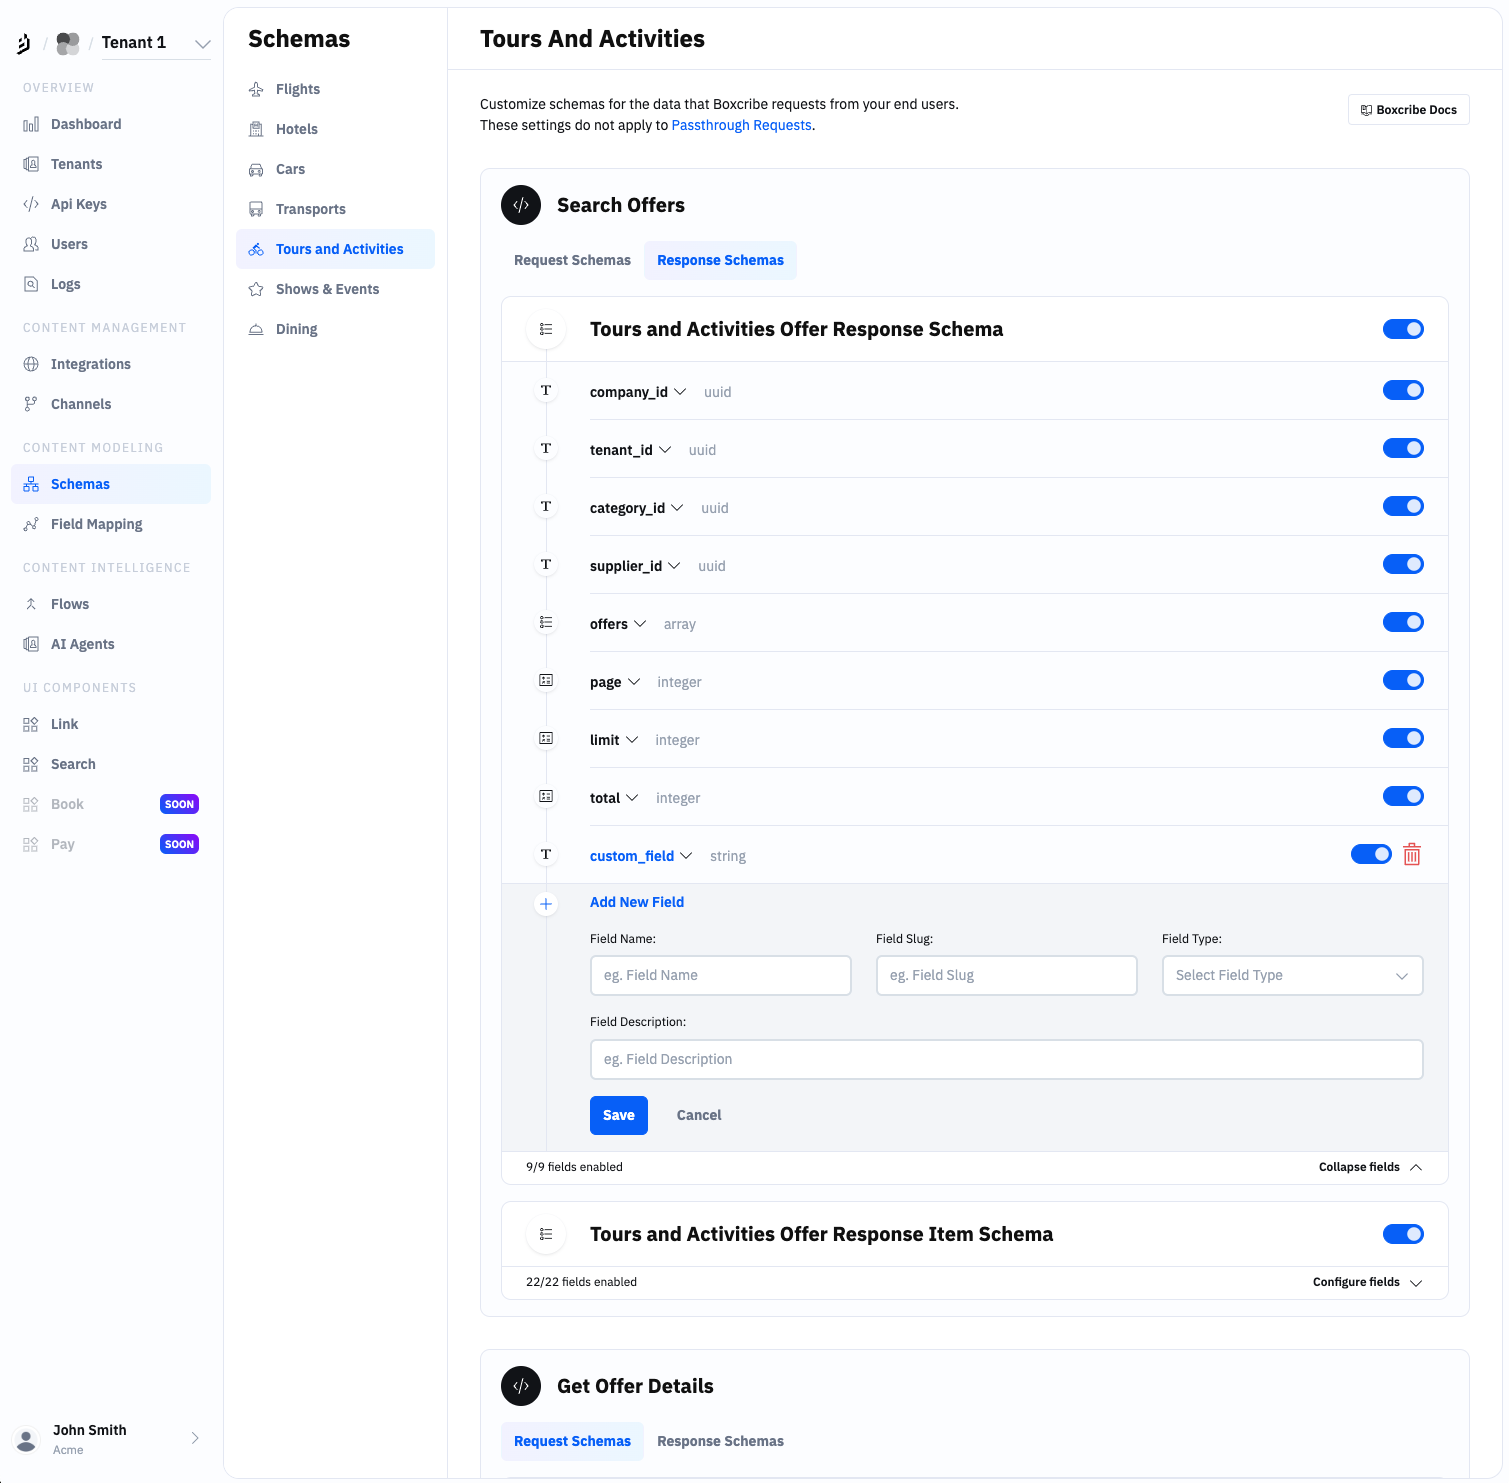
Task: Click the plus icon beside Add New Field
Action: (546, 904)
